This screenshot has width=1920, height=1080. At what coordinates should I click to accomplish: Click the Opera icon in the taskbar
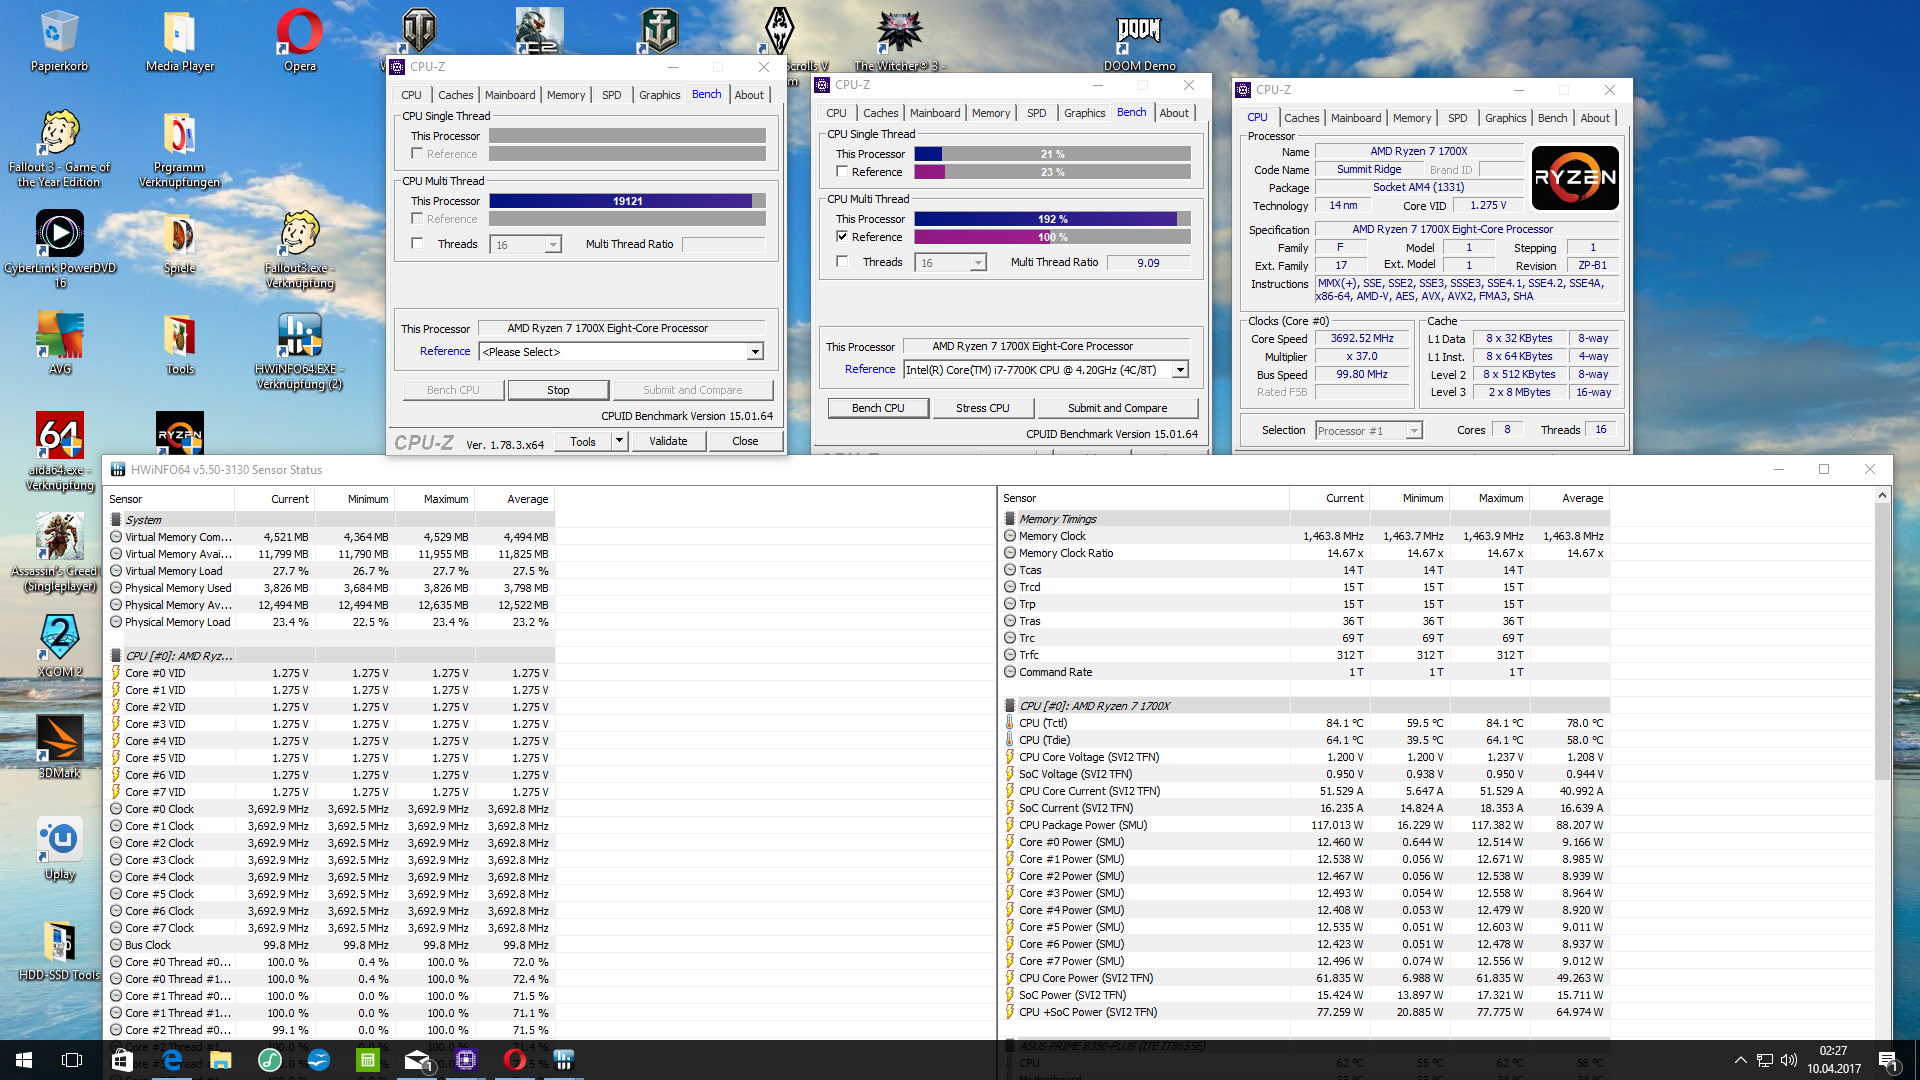pos(515,1060)
